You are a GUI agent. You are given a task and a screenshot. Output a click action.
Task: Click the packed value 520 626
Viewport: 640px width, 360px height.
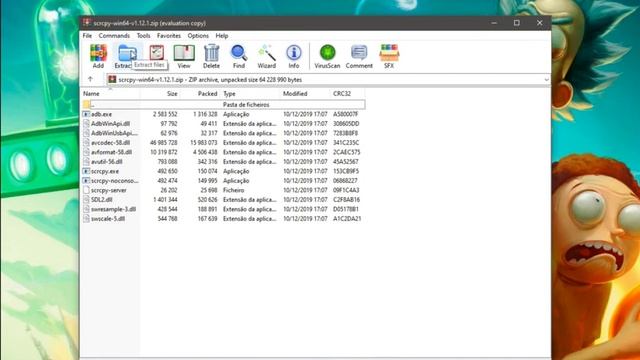coord(206,200)
